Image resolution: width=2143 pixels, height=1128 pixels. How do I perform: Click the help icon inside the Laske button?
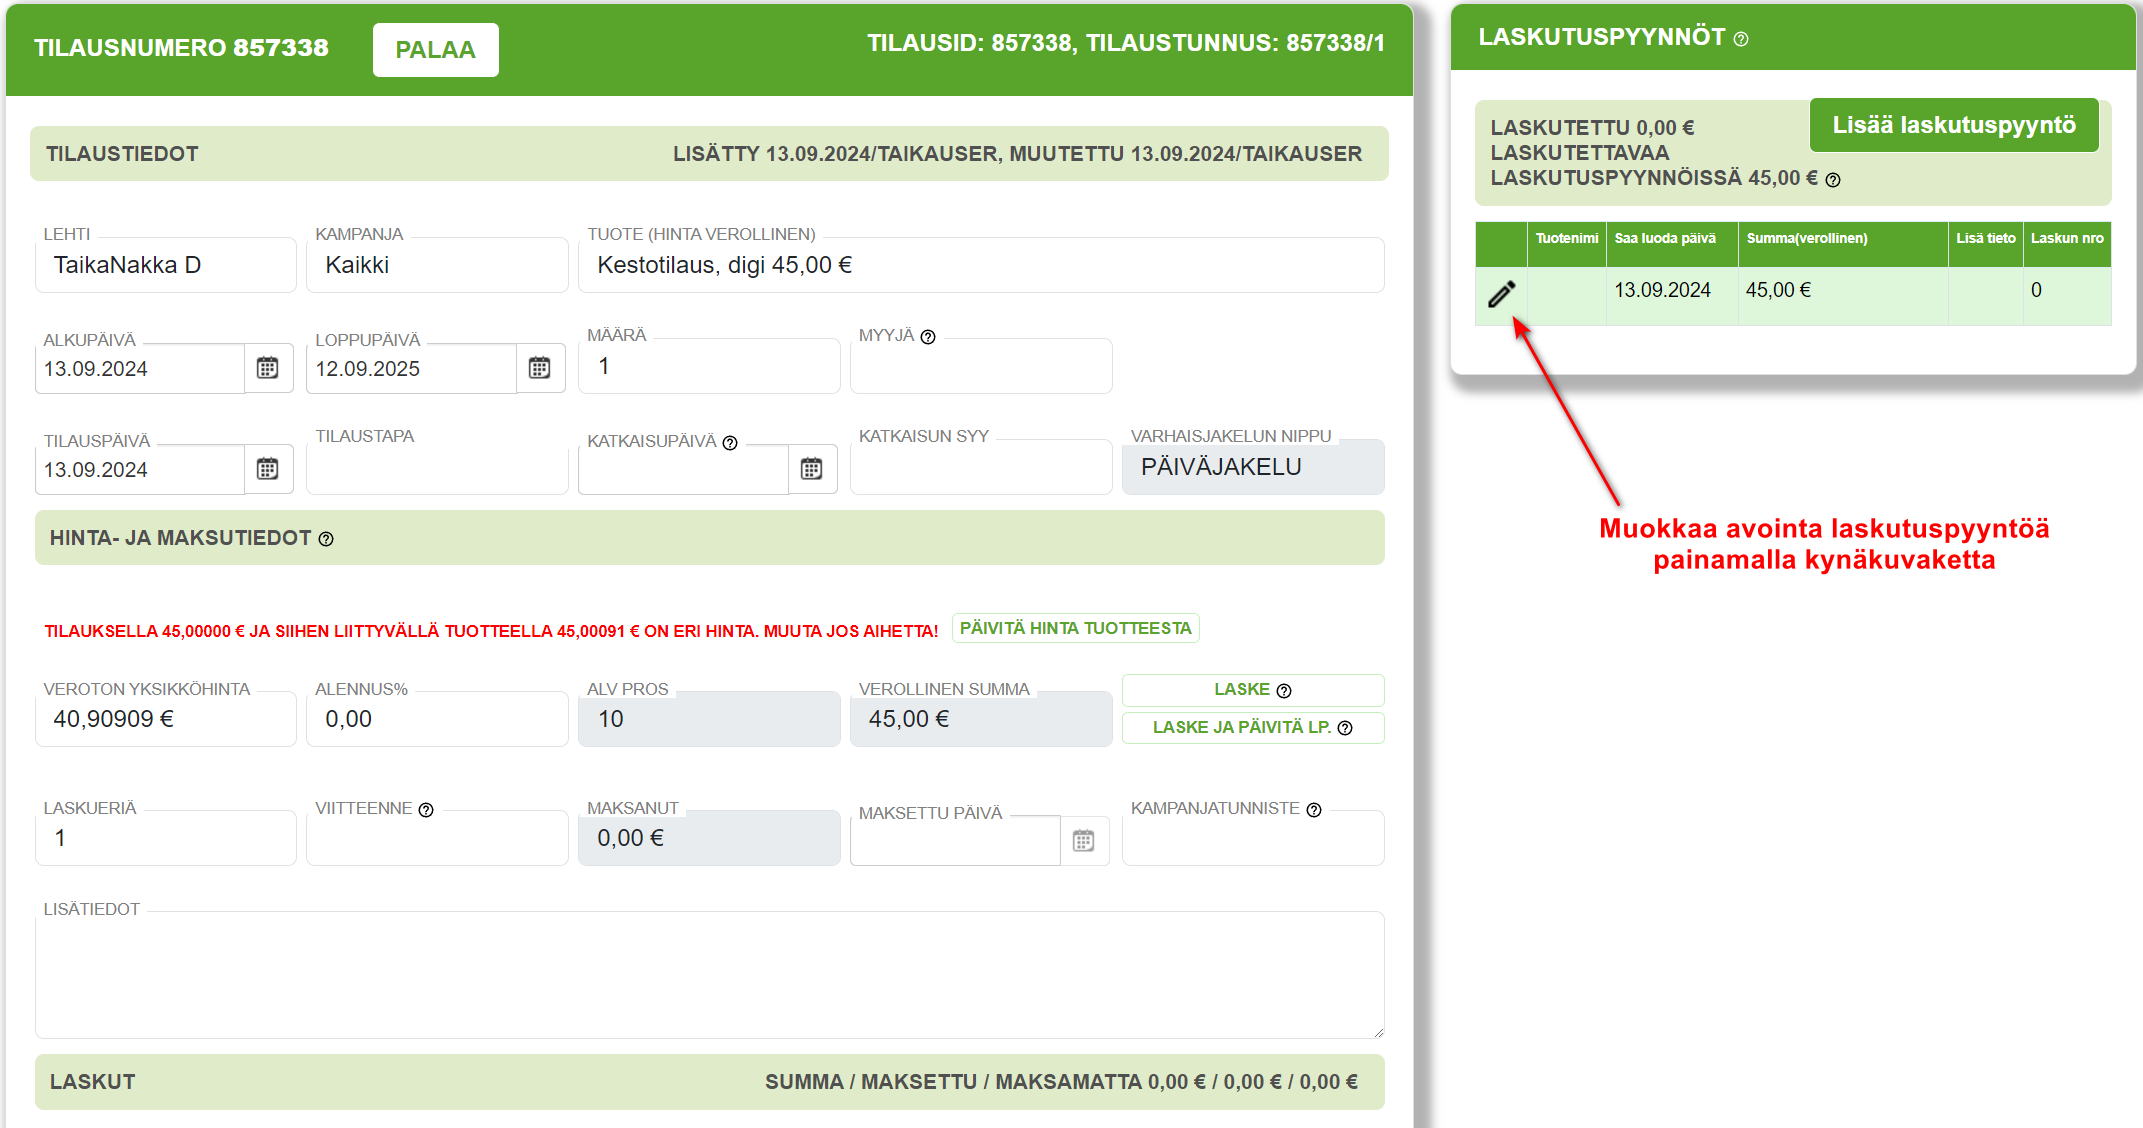[x=1284, y=691]
